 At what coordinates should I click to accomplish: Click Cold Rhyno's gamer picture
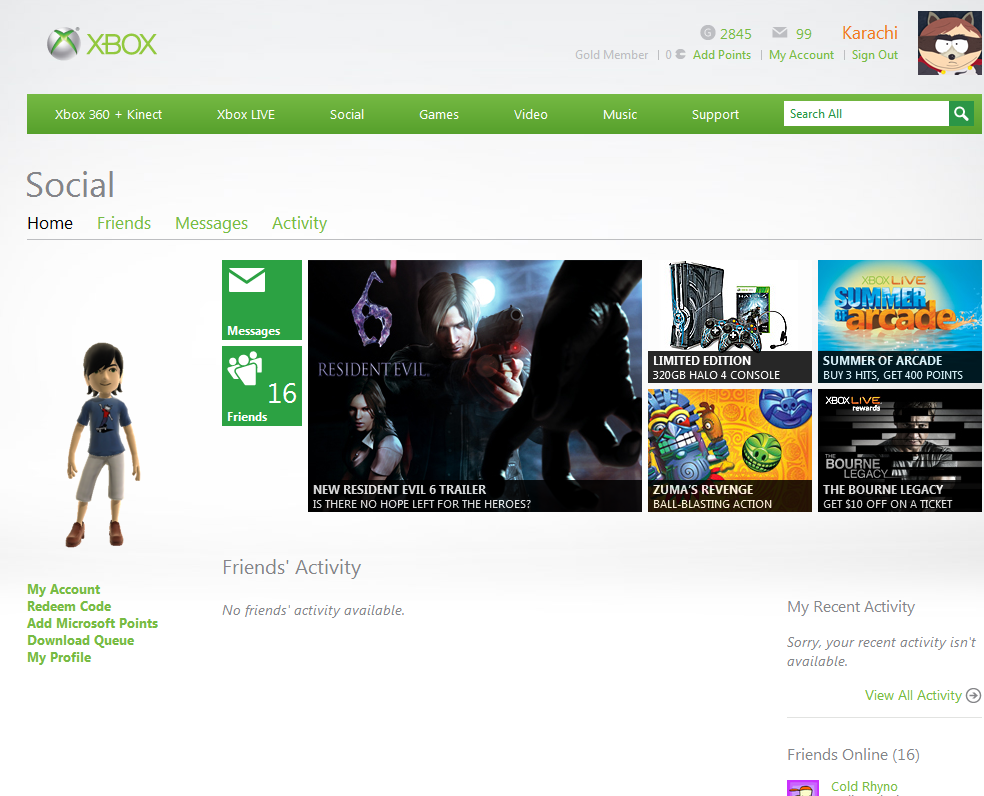803,788
